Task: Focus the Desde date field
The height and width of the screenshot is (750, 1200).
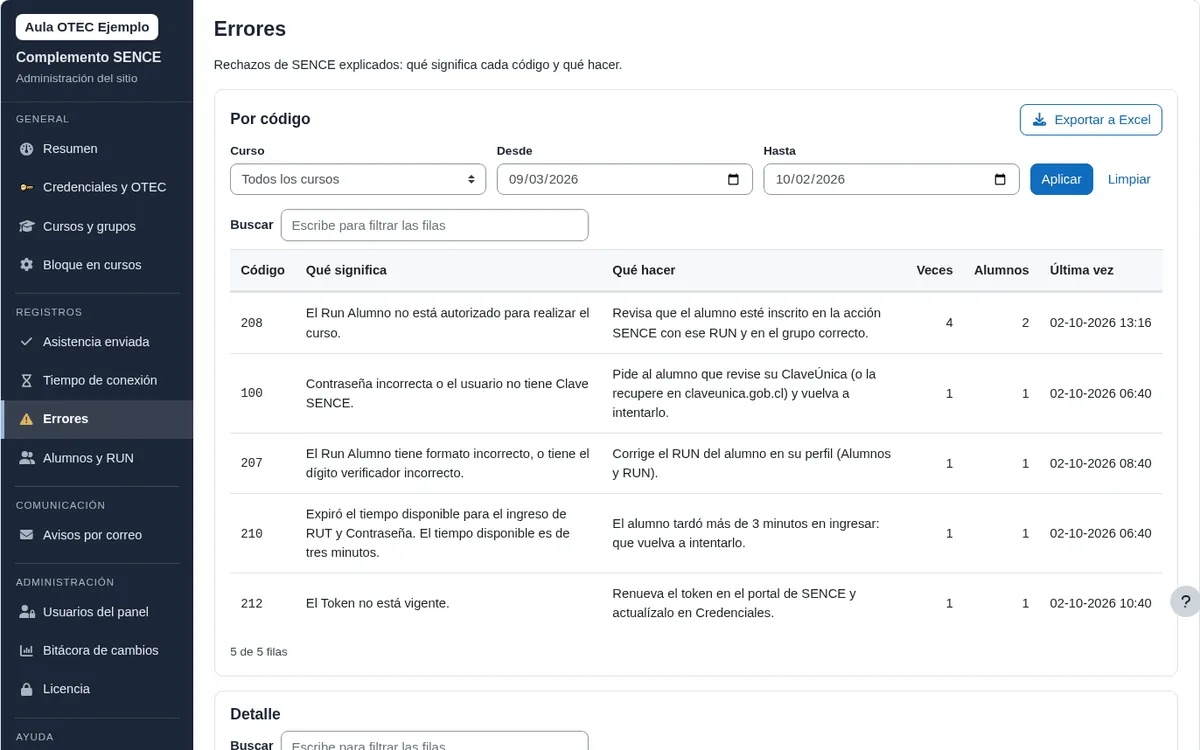Action: (x=625, y=179)
